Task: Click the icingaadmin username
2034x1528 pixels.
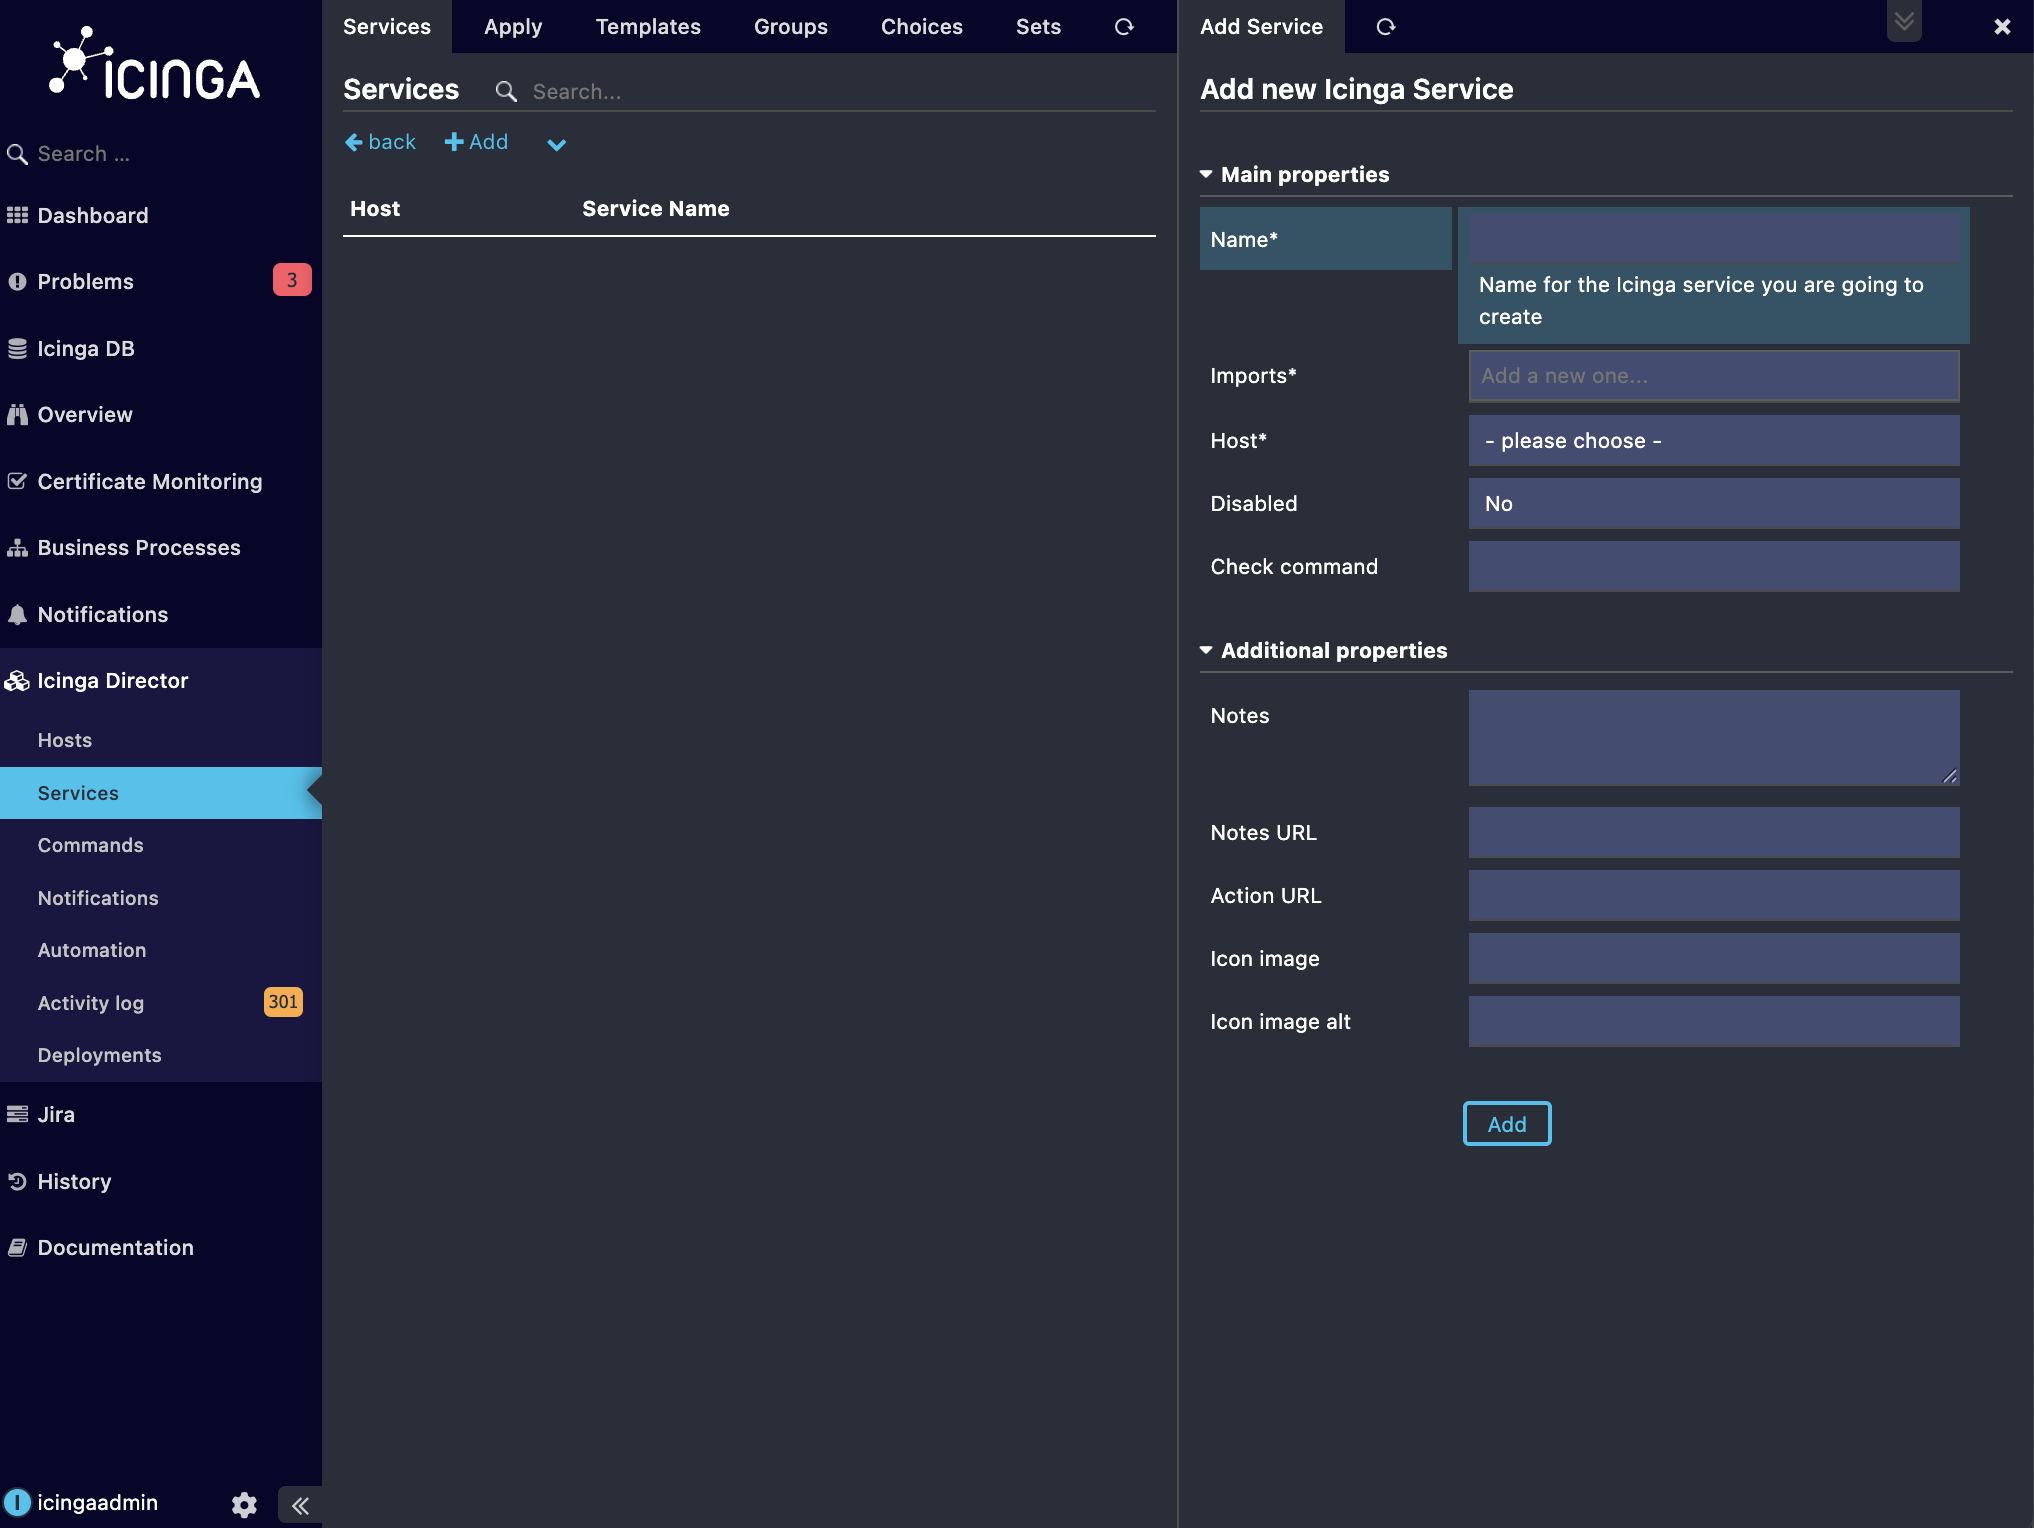Action: 98,1503
